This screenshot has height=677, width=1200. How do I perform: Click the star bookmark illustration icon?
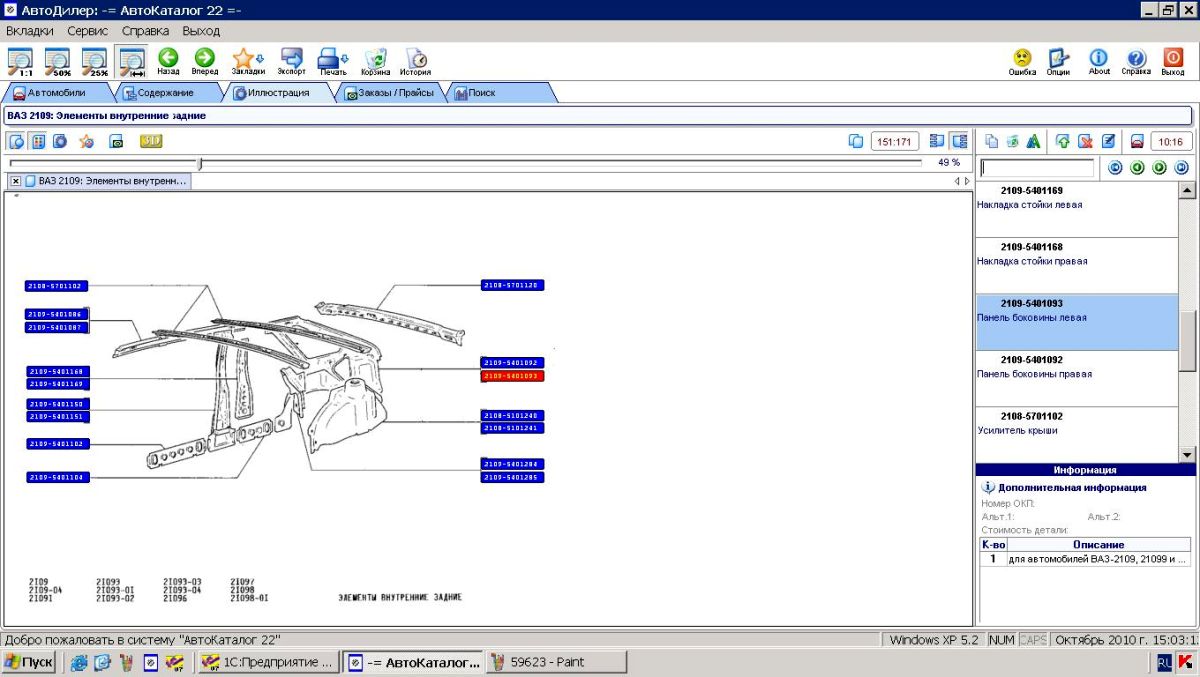point(87,141)
